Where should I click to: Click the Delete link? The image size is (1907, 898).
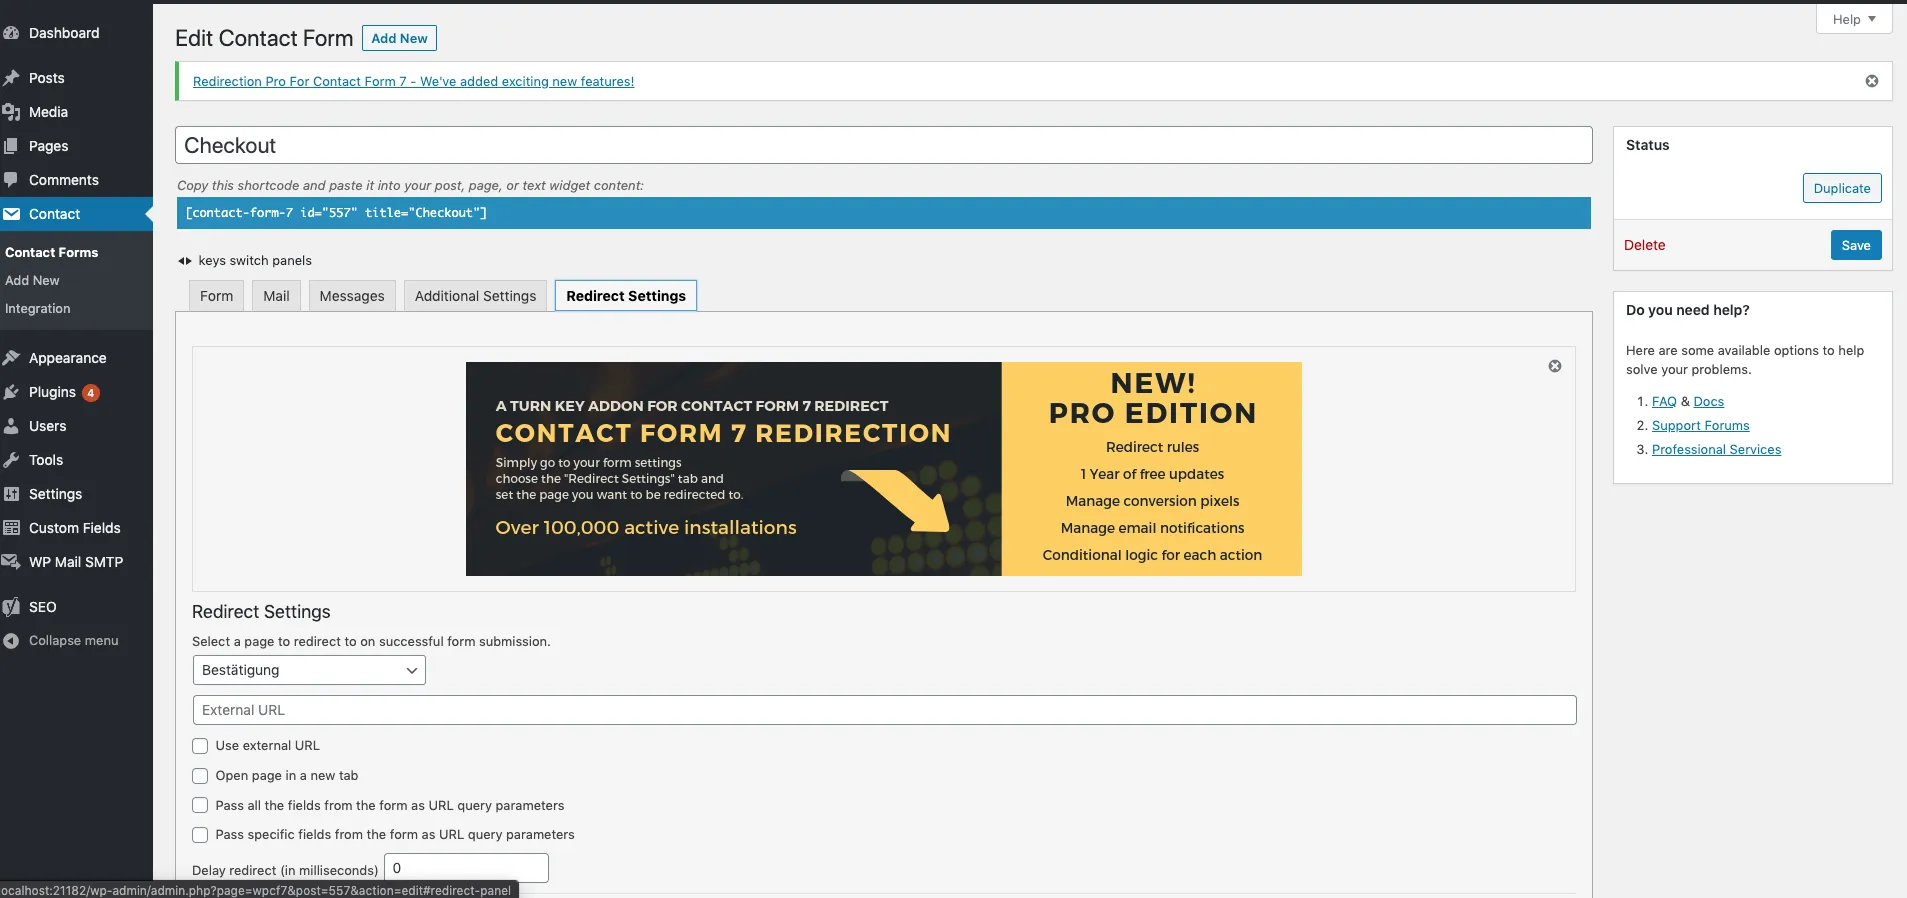point(1644,245)
